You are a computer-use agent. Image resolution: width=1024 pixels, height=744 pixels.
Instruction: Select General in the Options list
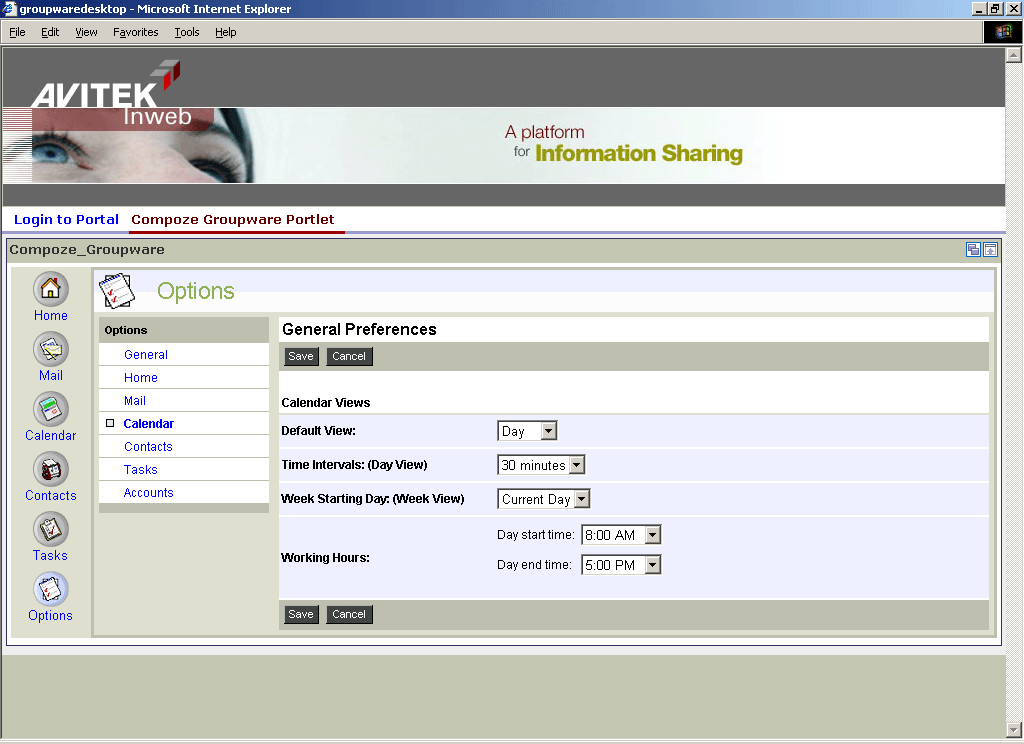pyautogui.click(x=146, y=355)
